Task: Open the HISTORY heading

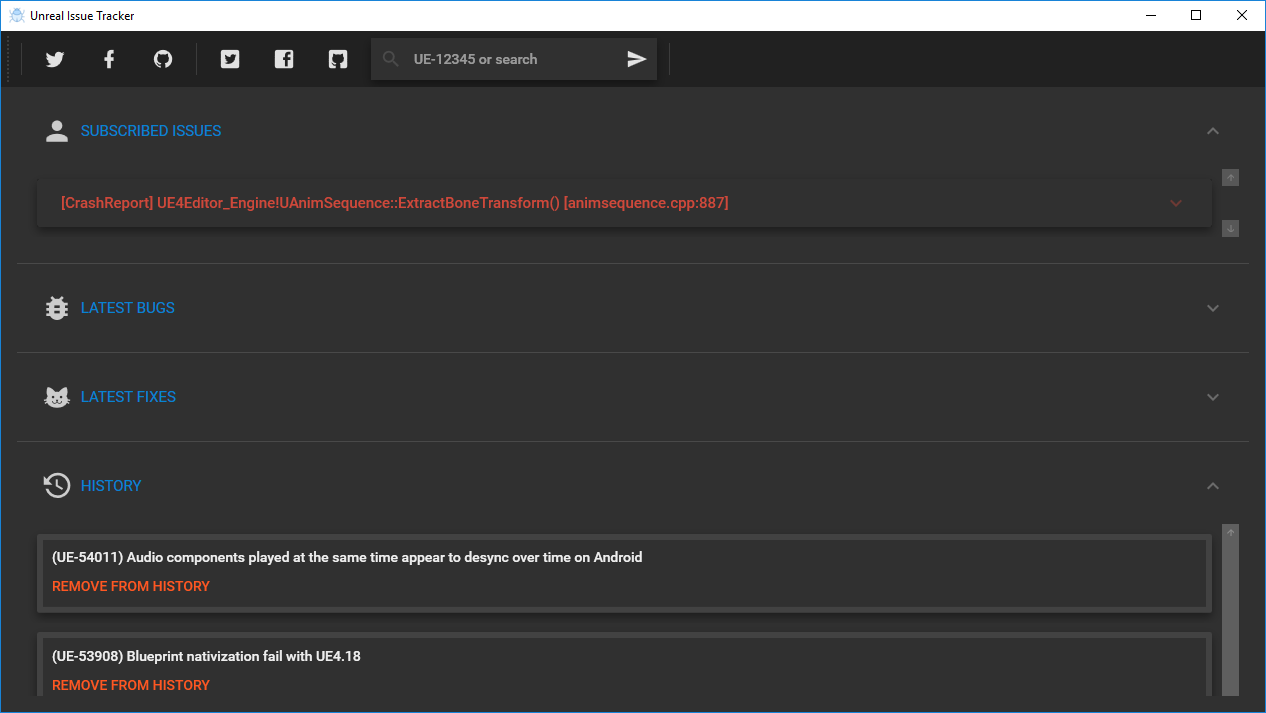Action: pyautogui.click(x=111, y=486)
